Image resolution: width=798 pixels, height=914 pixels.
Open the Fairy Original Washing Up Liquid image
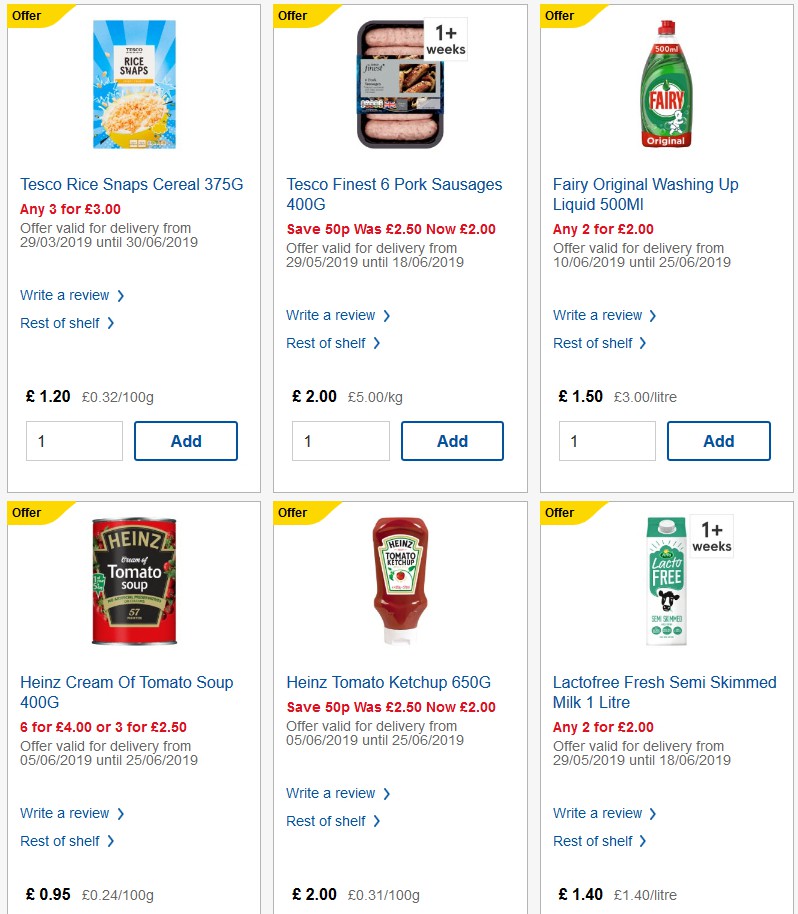click(x=666, y=85)
